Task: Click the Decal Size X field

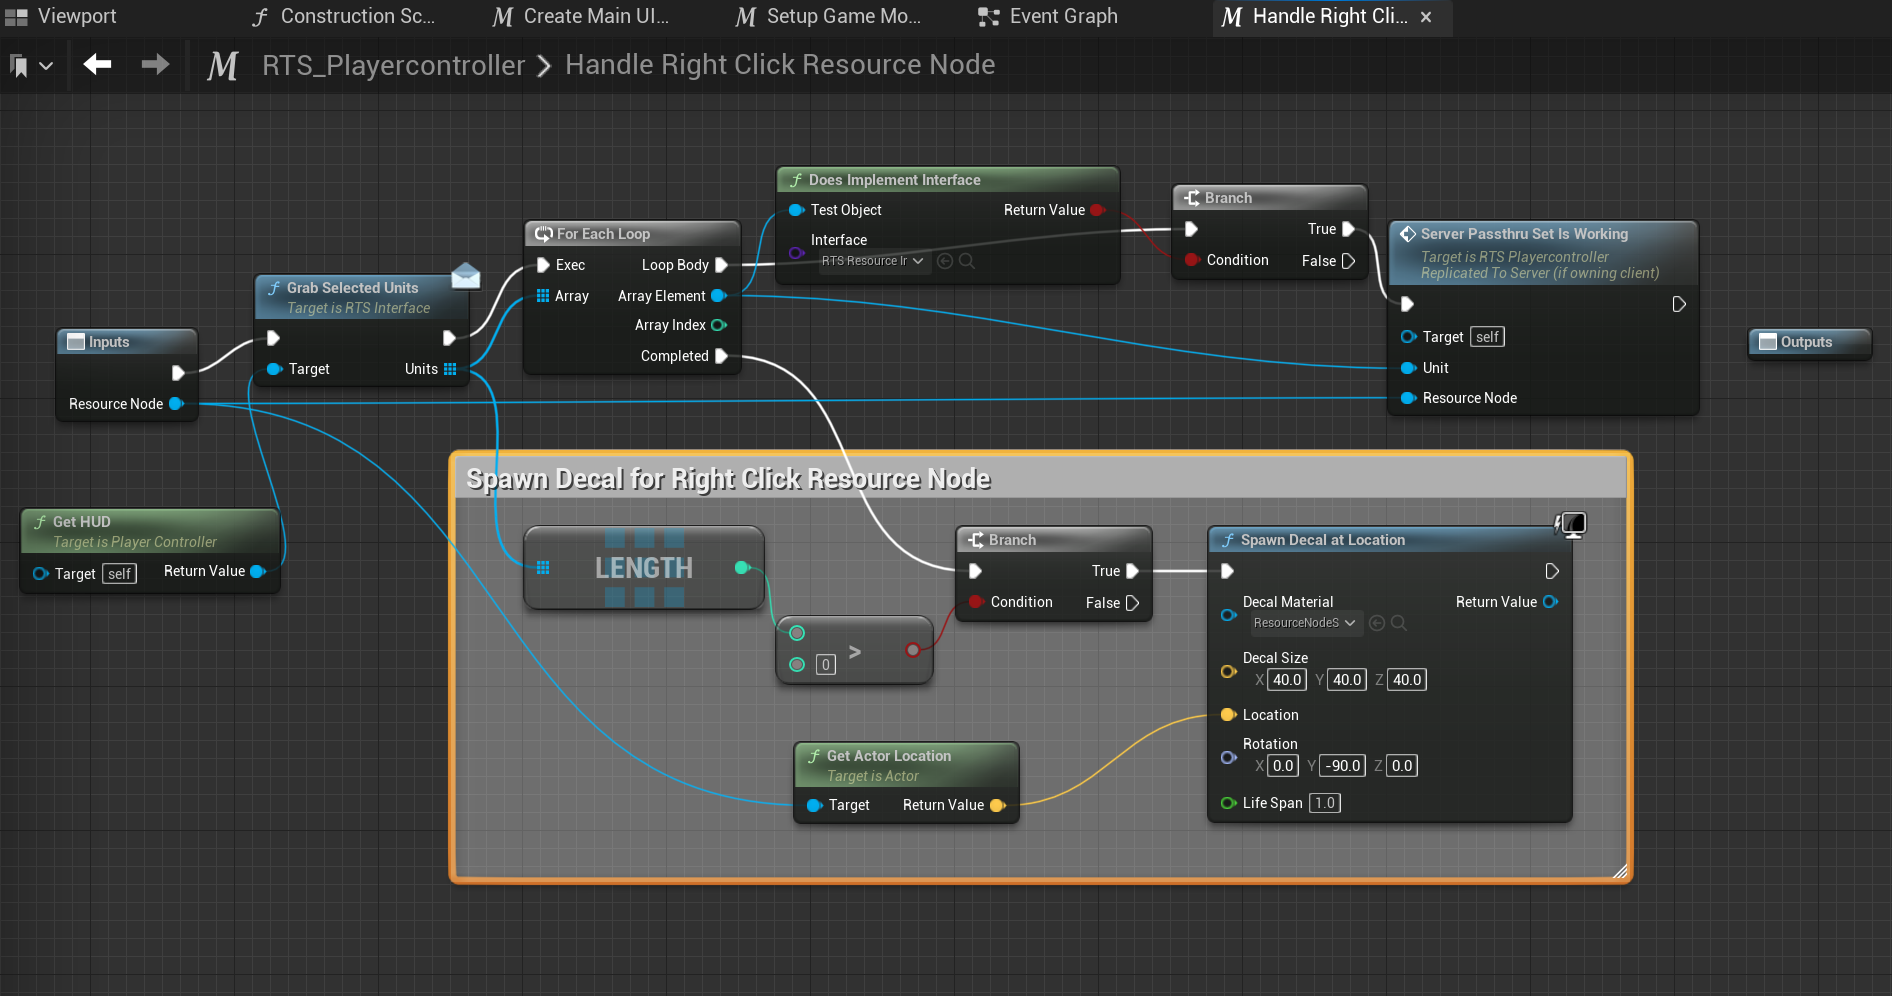Action: click(1287, 680)
